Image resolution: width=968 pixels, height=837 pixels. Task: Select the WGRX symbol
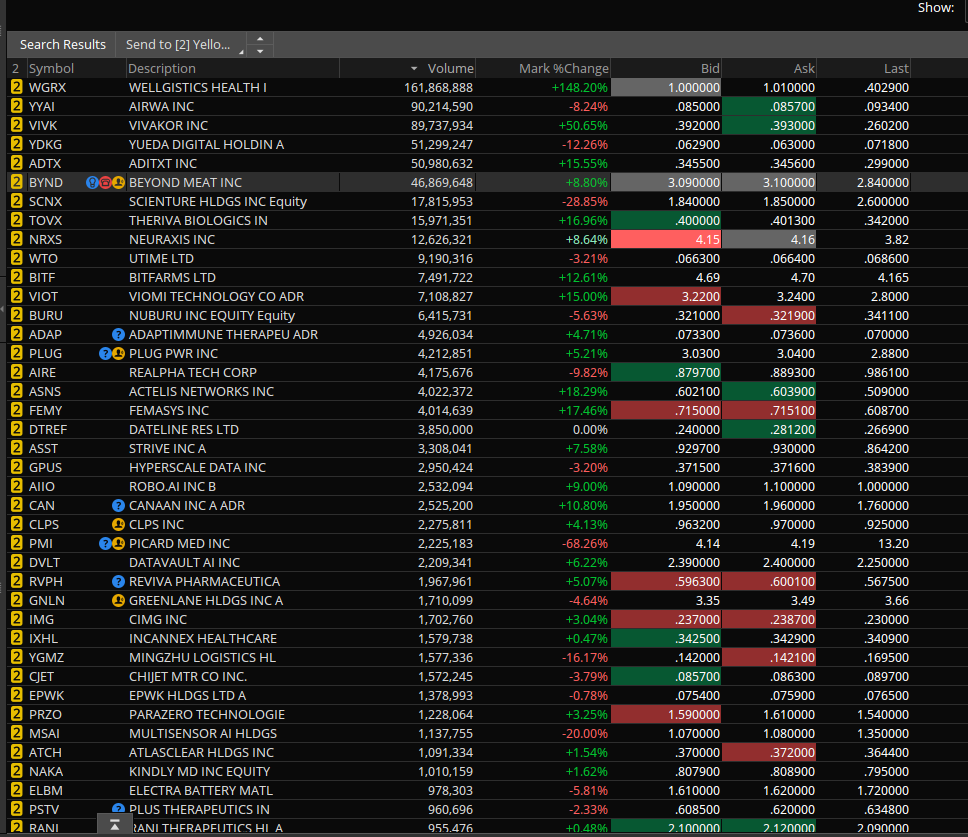pyautogui.click(x=48, y=88)
